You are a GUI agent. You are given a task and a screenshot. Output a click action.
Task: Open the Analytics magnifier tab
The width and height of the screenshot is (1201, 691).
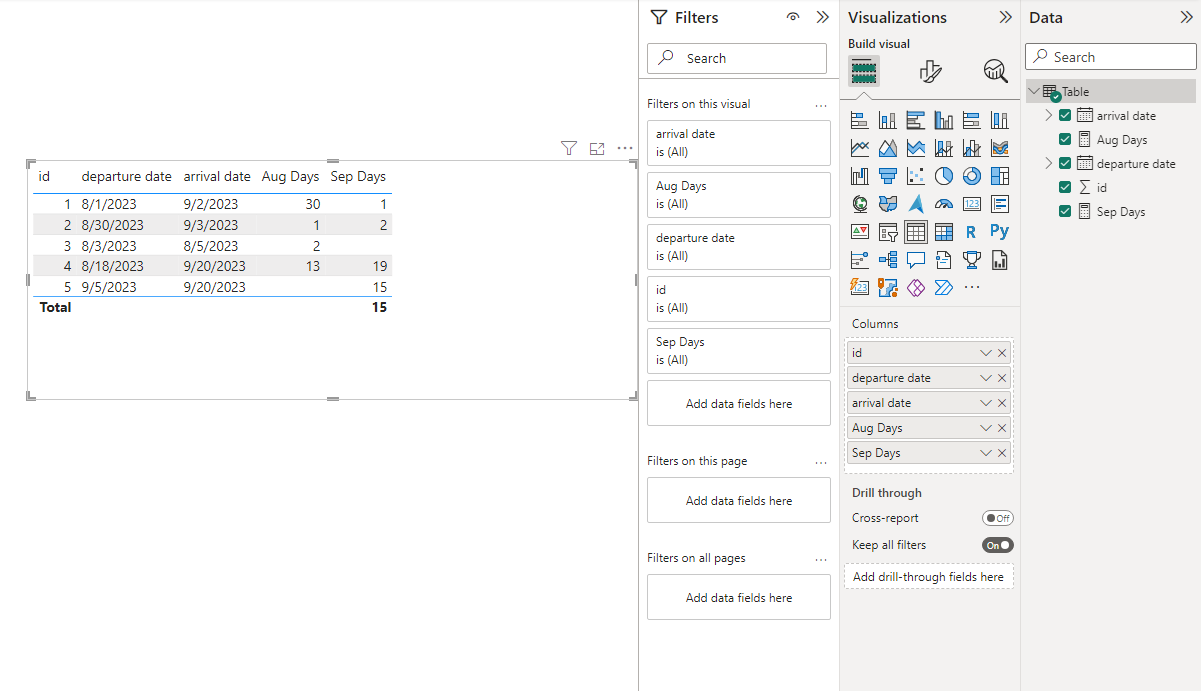[995, 71]
